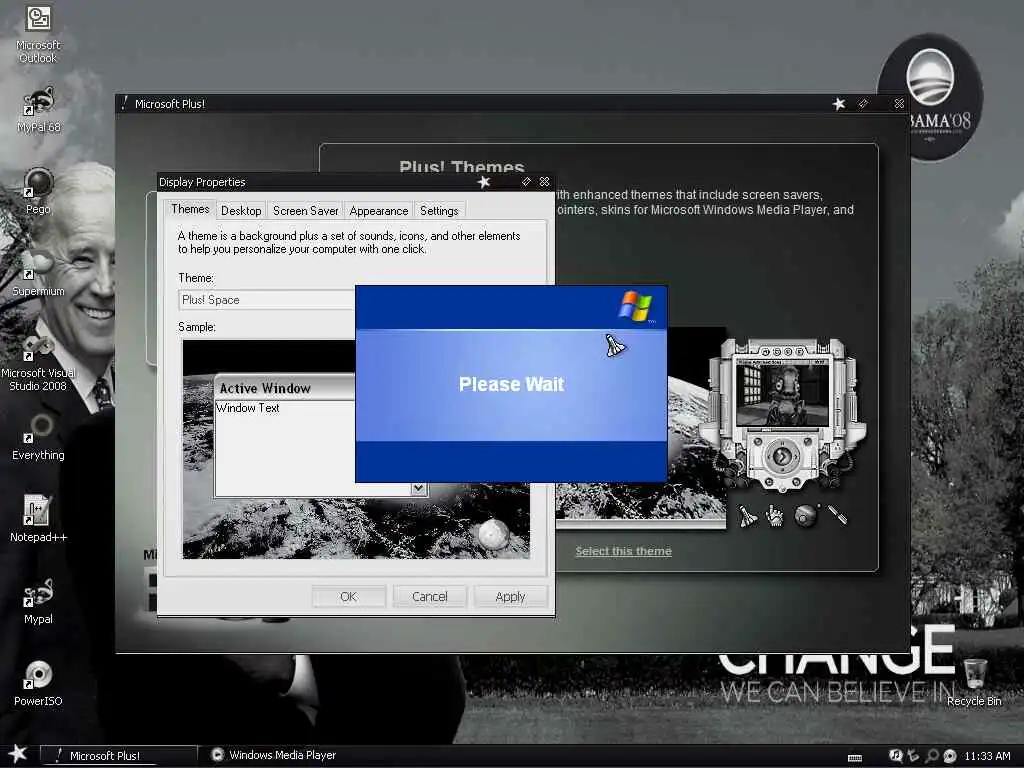The height and width of the screenshot is (768, 1024).
Task: Click the Select this theme link
Action: [x=623, y=551]
